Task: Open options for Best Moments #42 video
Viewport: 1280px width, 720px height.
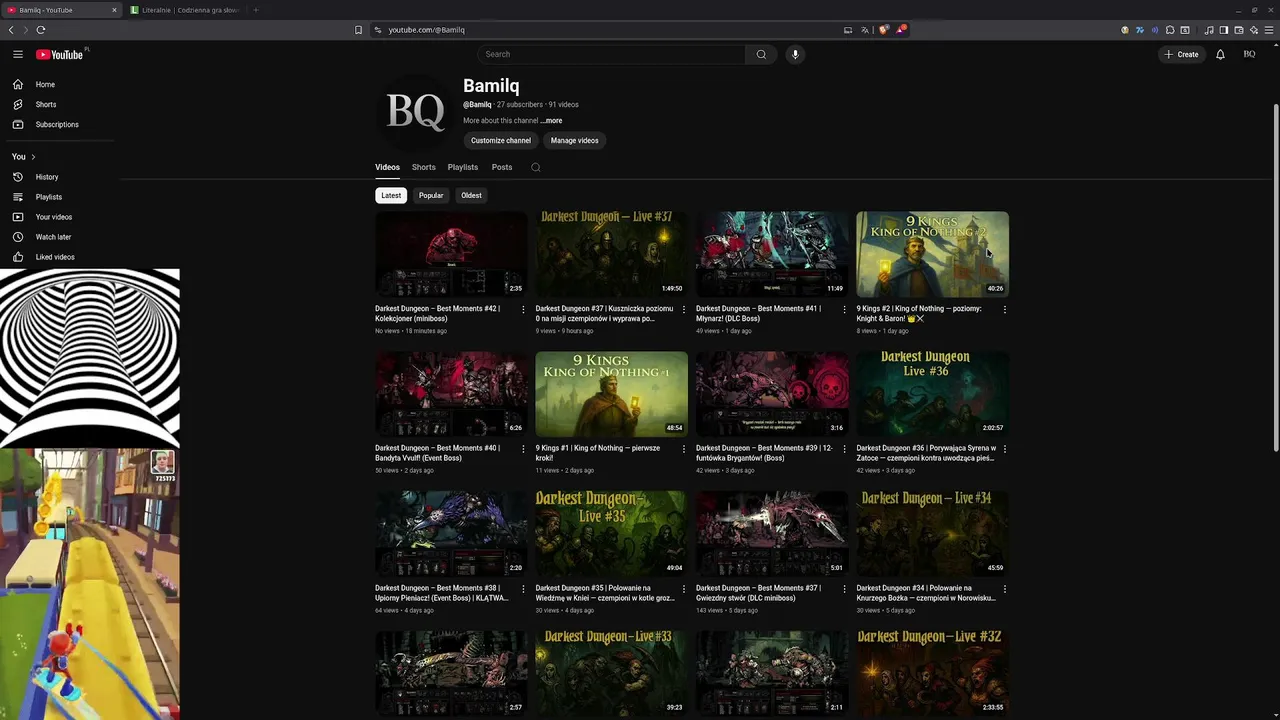Action: click(x=523, y=309)
